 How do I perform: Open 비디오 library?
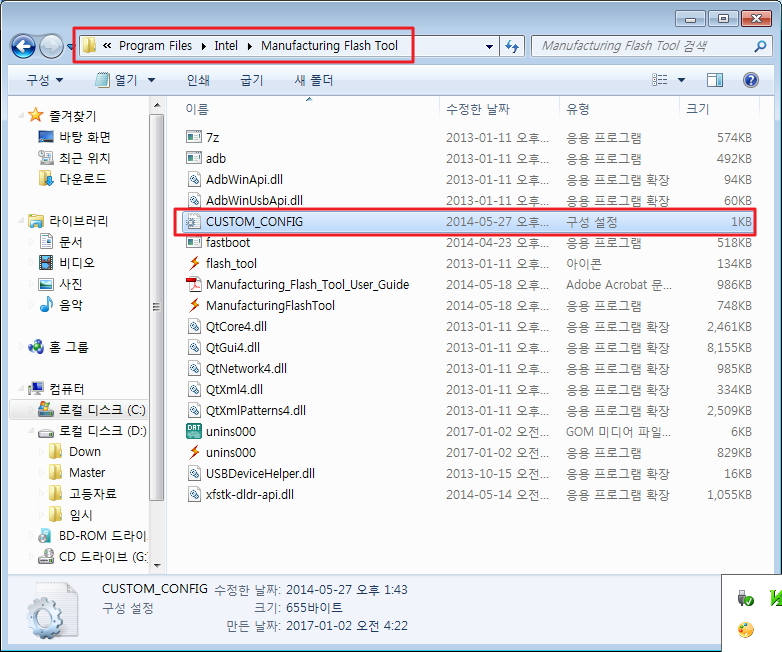pos(77,262)
